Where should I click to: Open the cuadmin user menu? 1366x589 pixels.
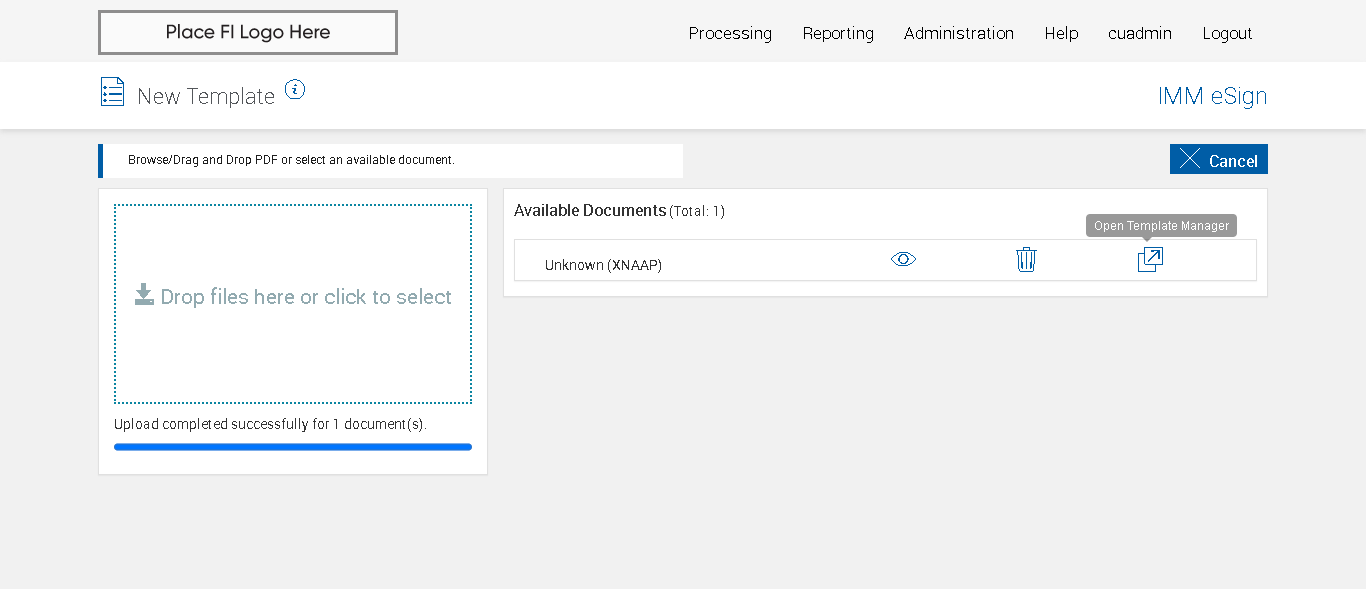1140,33
